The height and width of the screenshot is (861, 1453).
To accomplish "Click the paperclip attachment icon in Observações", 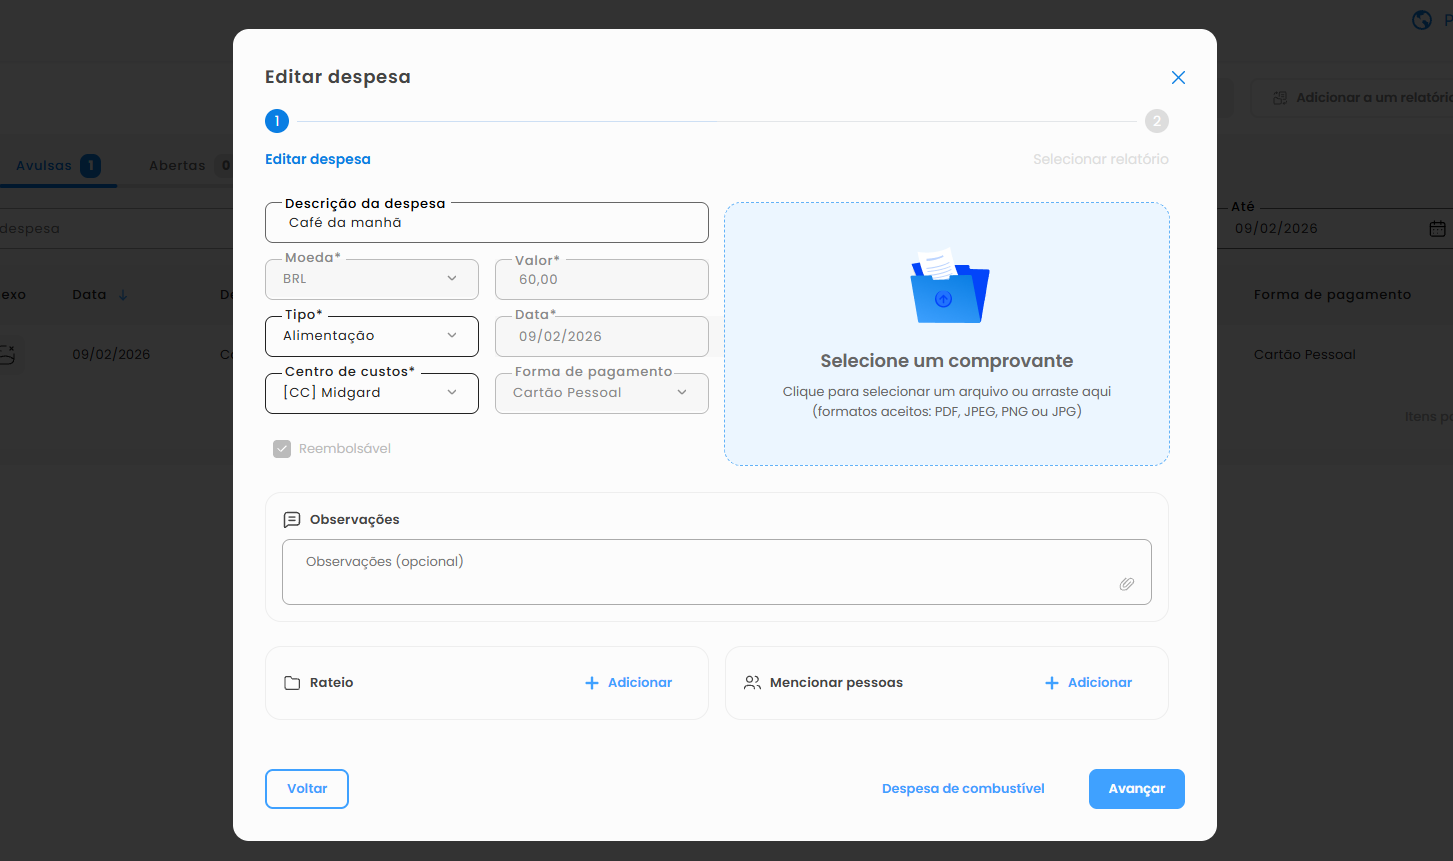I will point(1126,584).
